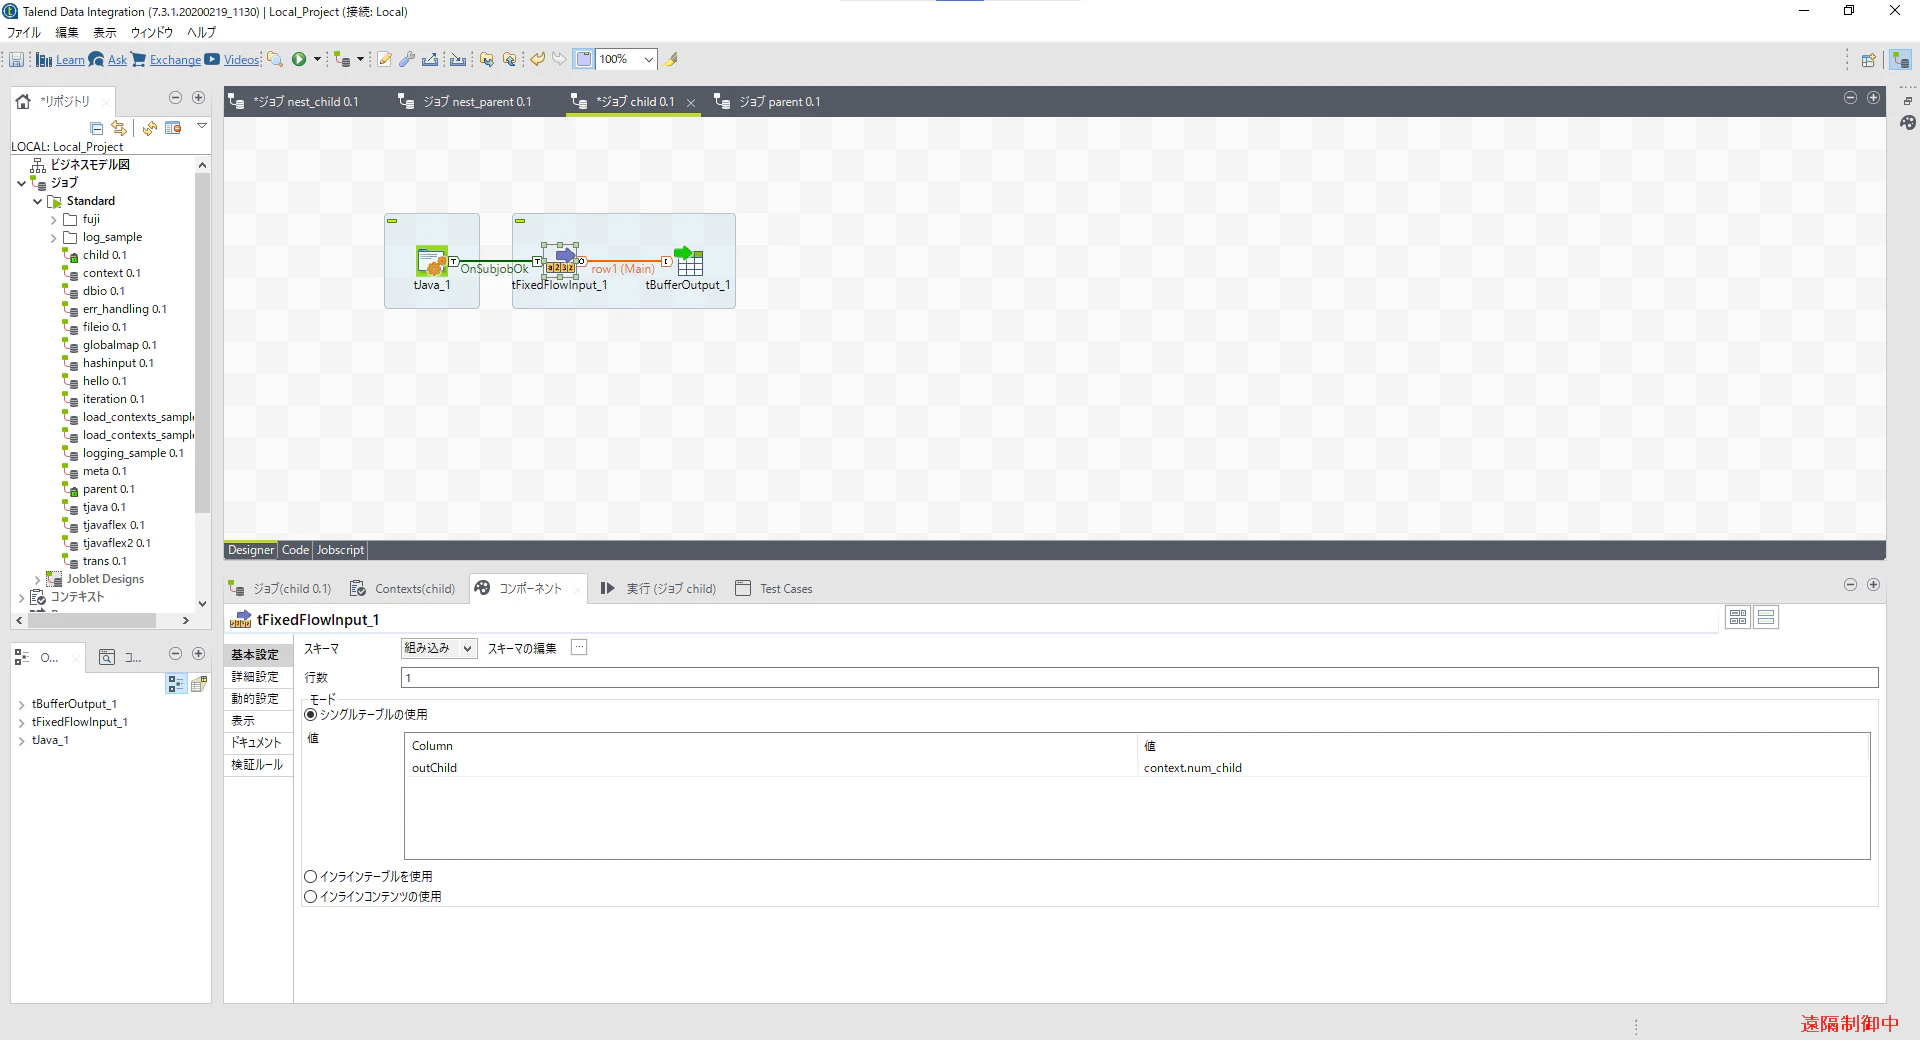The height and width of the screenshot is (1040, 1920).
Task: Click the yellow undo arrow in the toolbar
Action: pyautogui.click(x=538, y=60)
